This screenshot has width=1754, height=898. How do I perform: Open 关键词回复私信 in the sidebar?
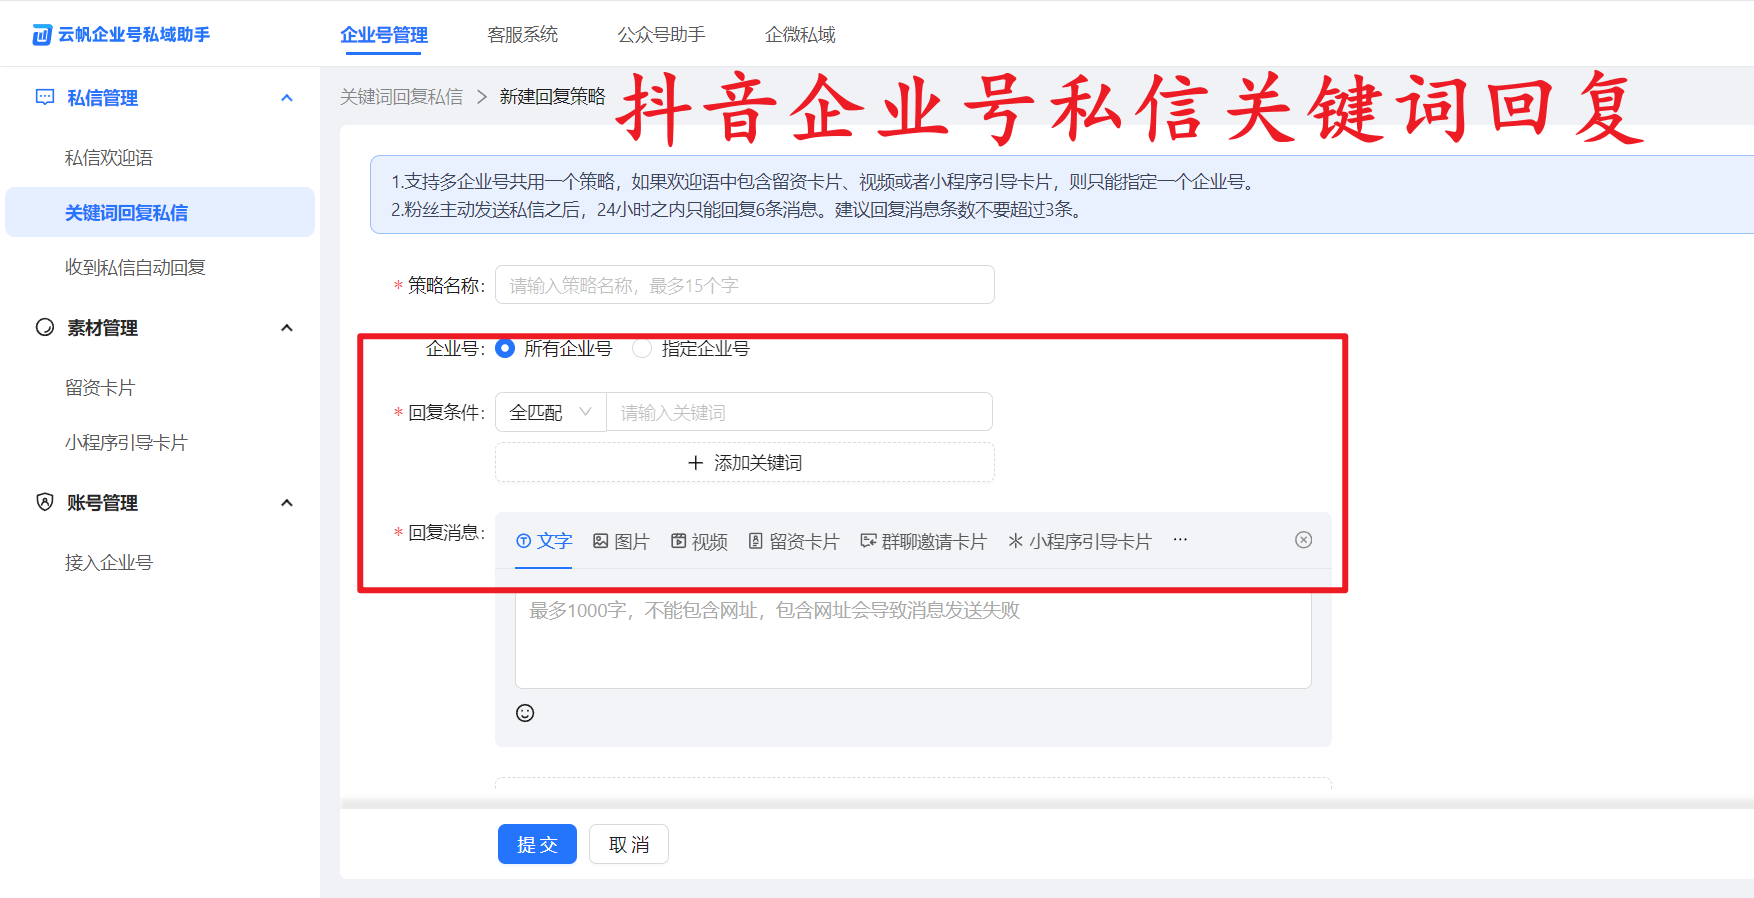point(160,212)
